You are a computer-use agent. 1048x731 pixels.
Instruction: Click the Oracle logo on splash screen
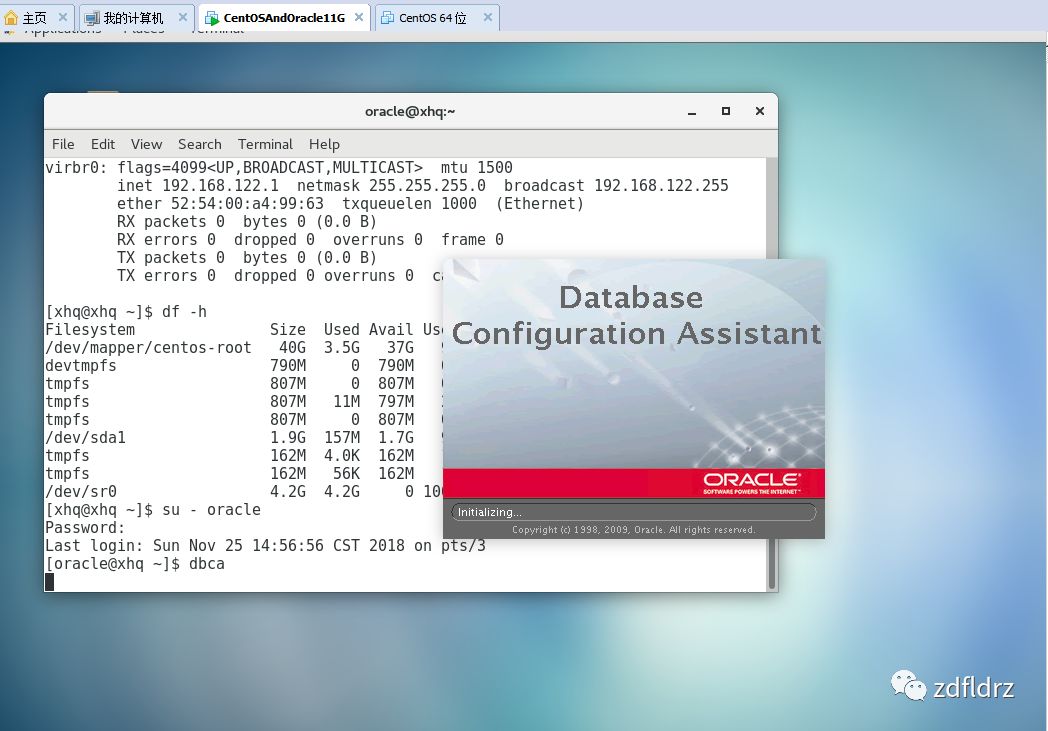pos(751,482)
